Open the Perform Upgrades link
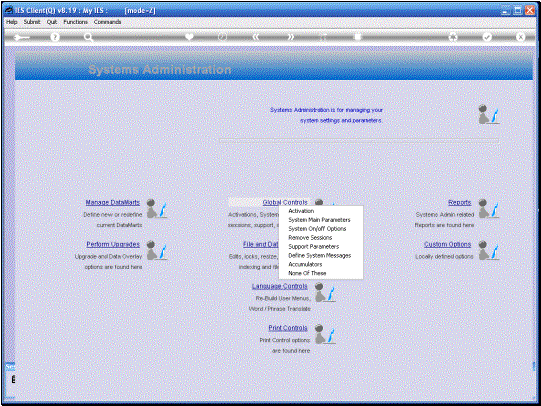541x406 pixels. (x=113, y=244)
